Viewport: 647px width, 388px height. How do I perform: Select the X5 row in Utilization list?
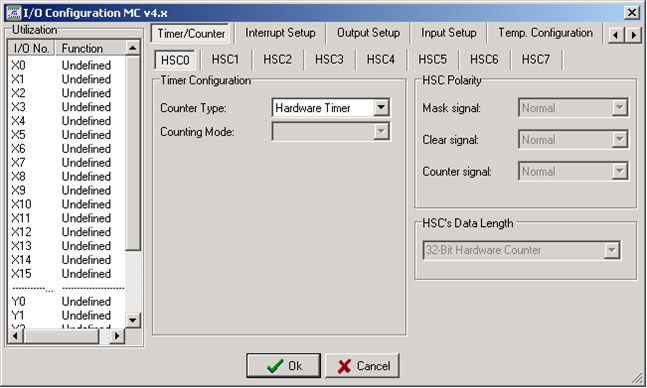(x=66, y=135)
